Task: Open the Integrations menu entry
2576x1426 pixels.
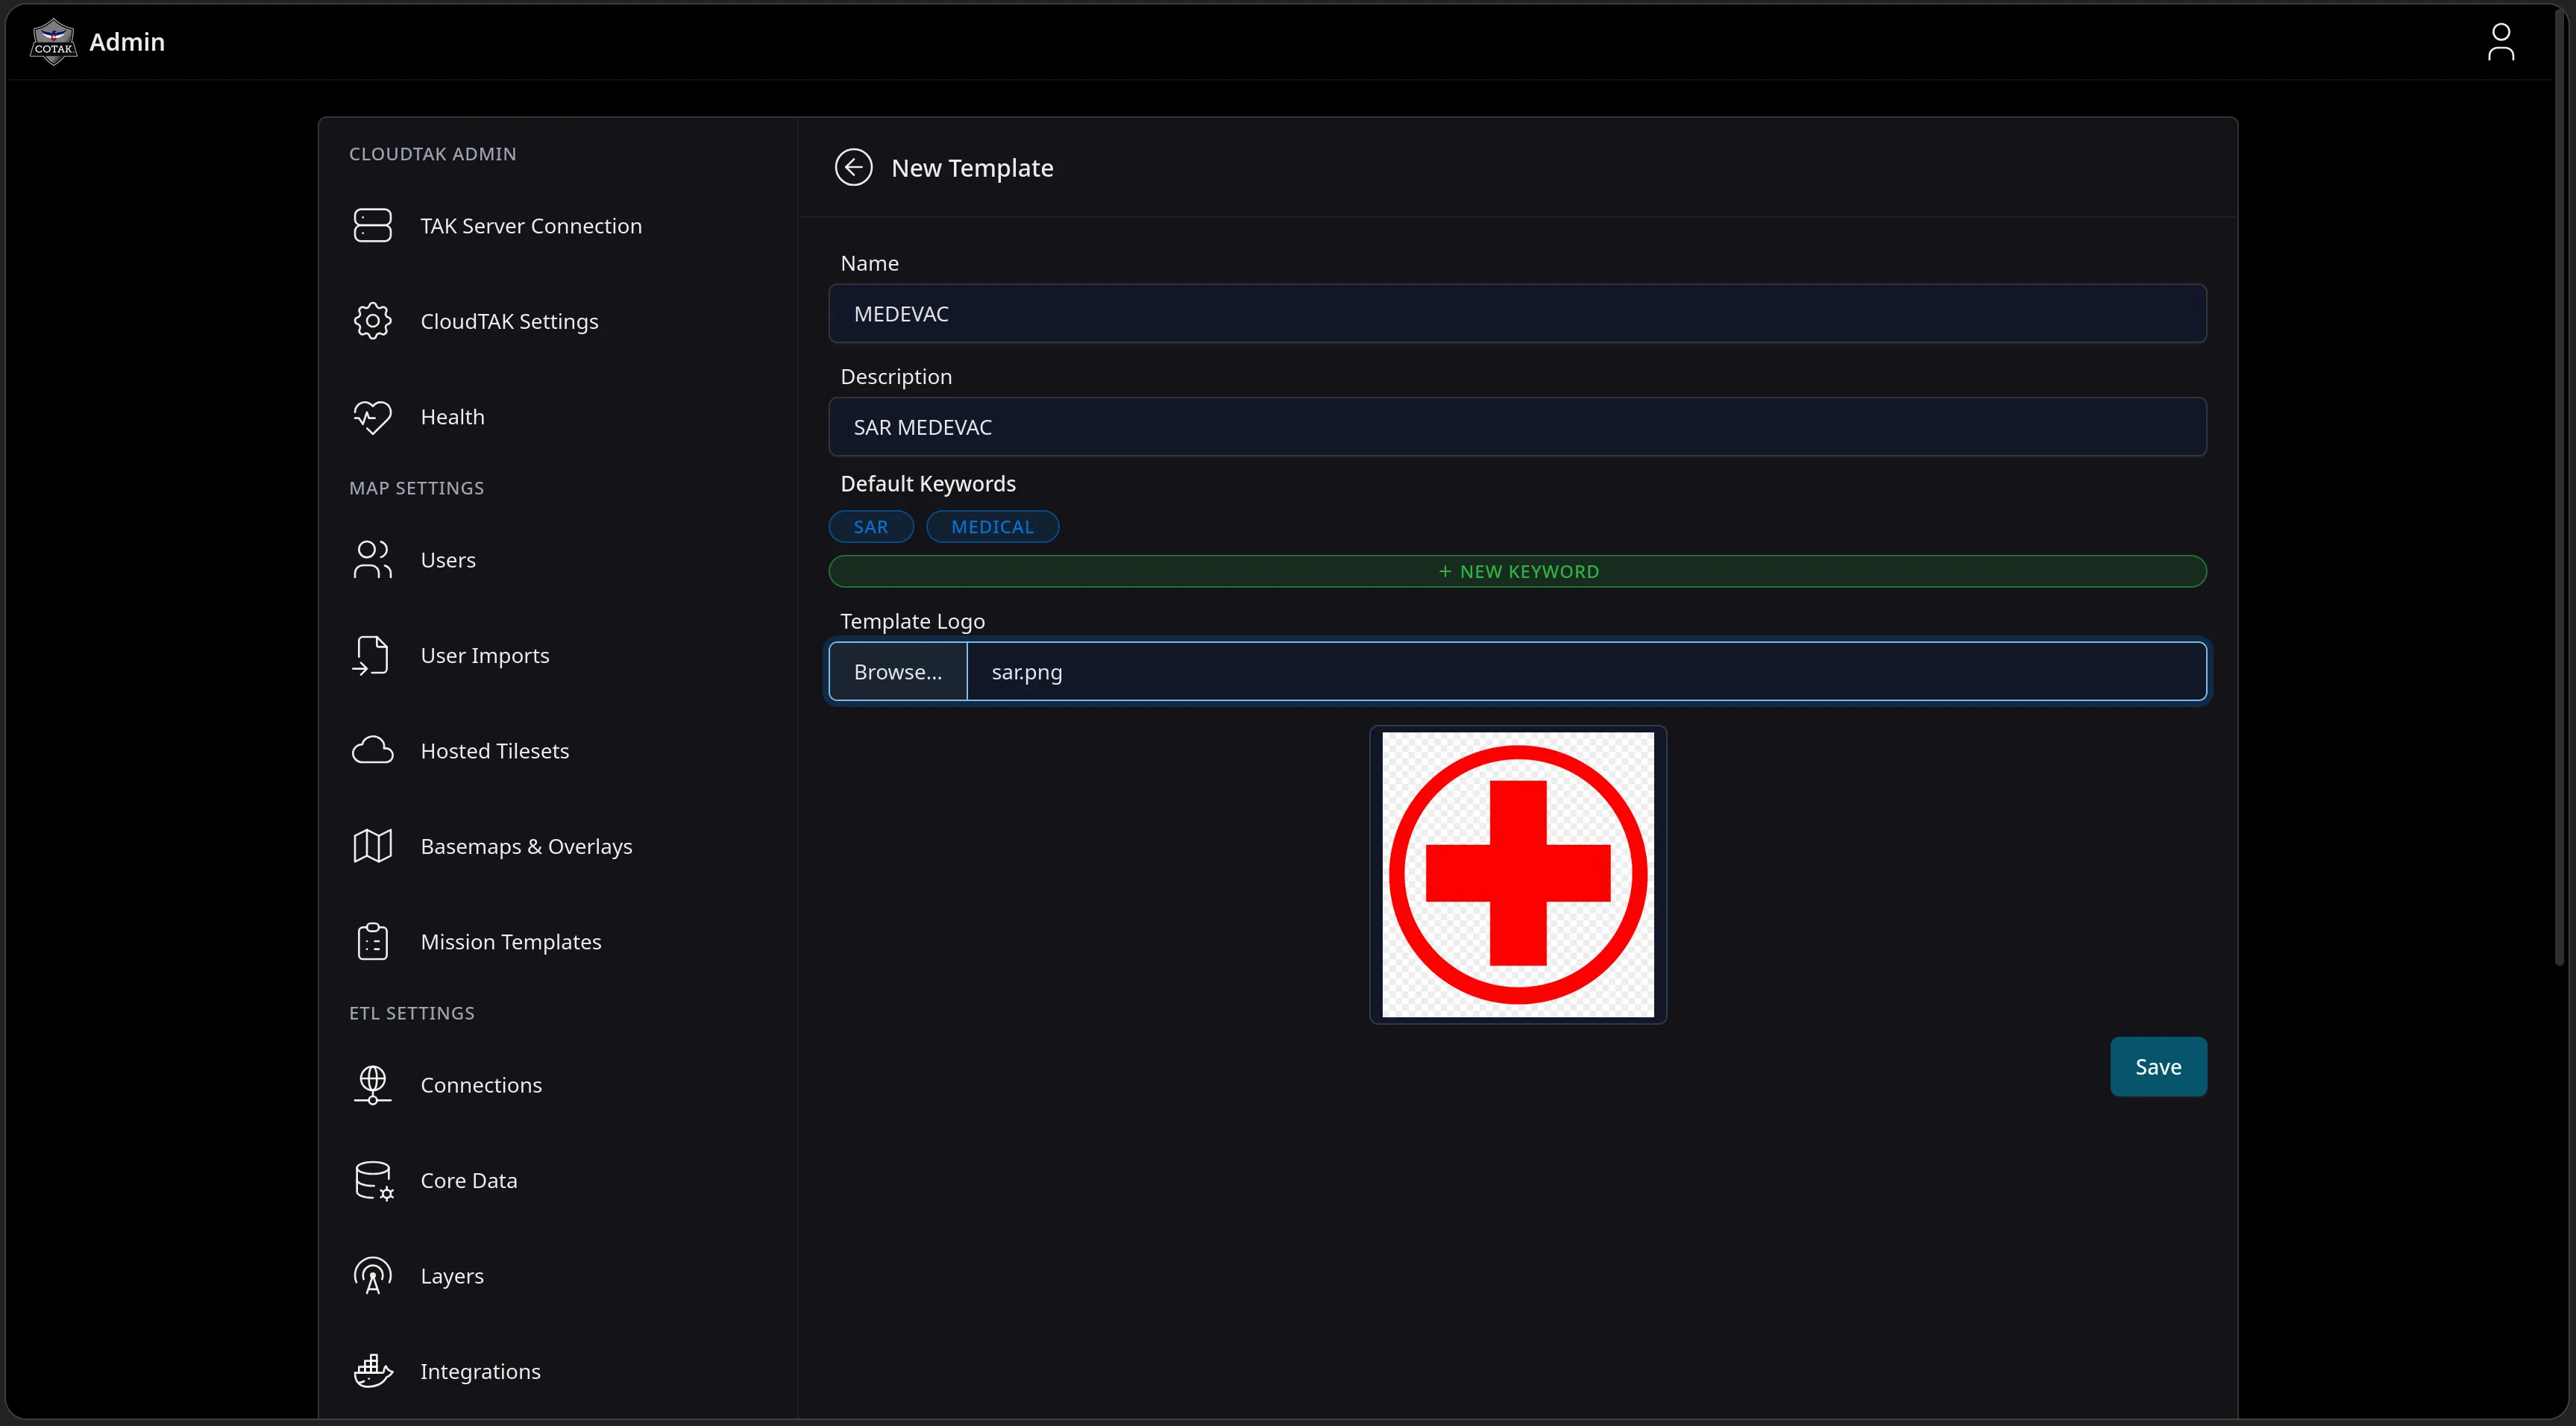Action: pyautogui.click(x=558, y=1371)
